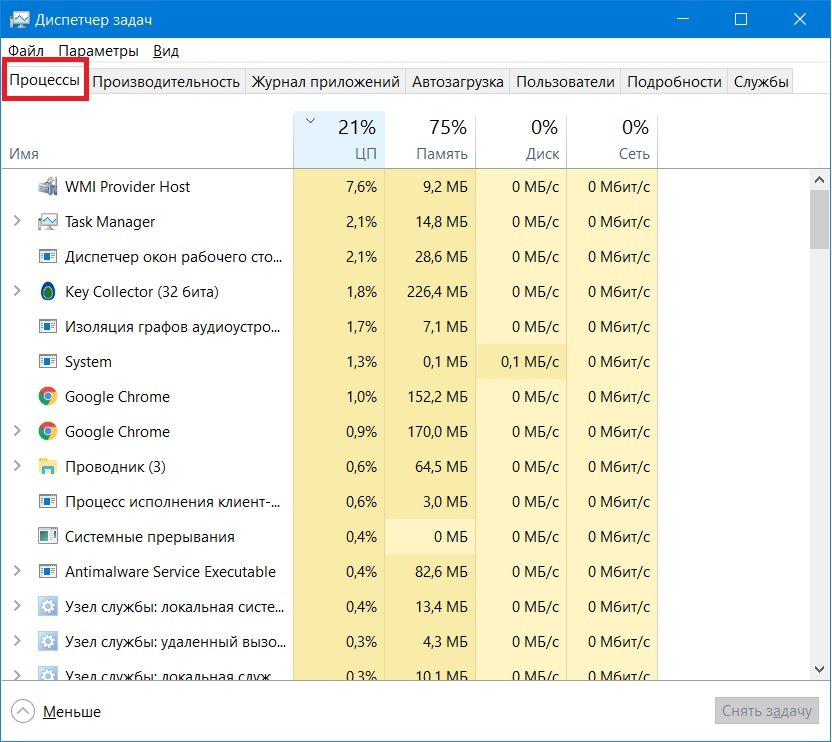
Task: Click the vertical scrollbar thumb
Action: coord(820,218)
